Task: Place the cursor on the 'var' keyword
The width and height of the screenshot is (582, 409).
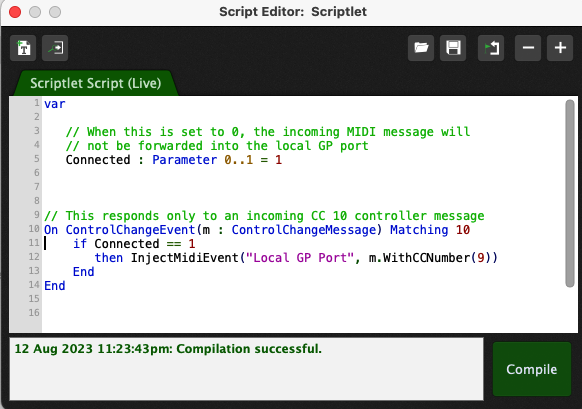Action: click(55, 104)
